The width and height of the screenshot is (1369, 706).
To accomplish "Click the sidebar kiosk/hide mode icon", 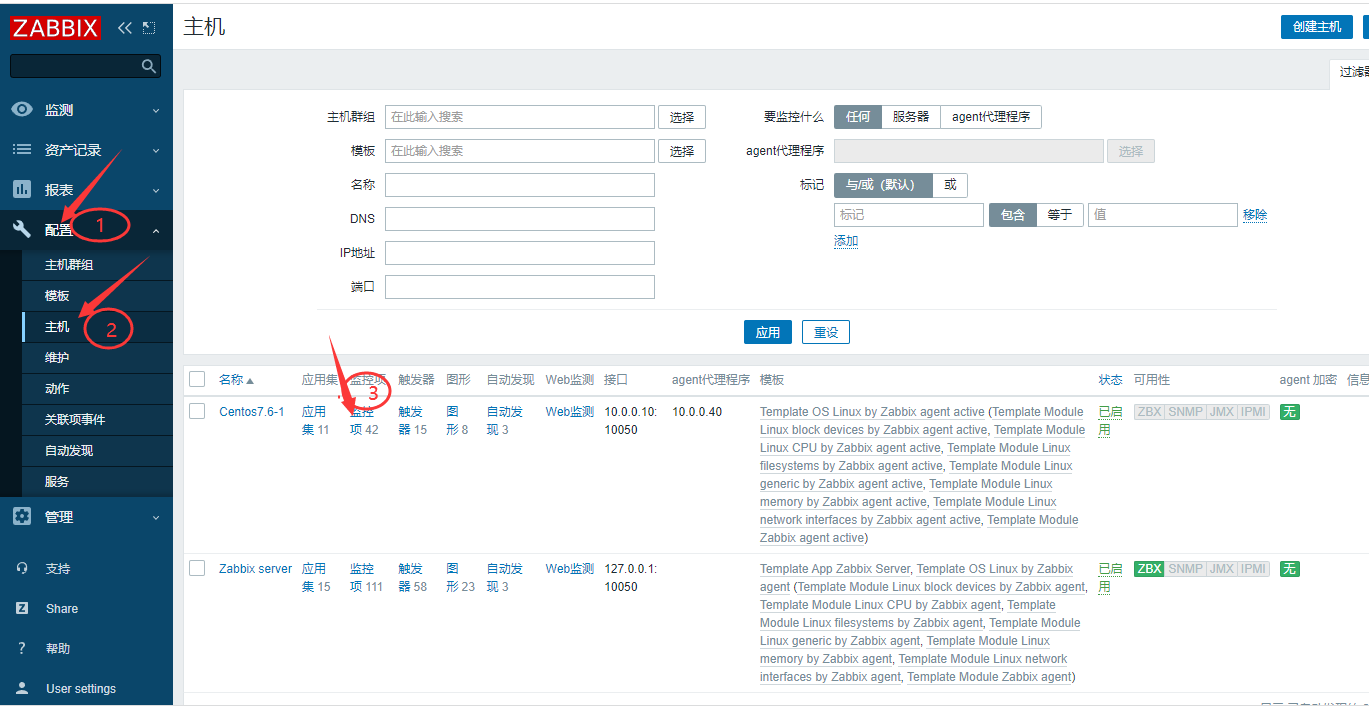I will tap(149, 27).
